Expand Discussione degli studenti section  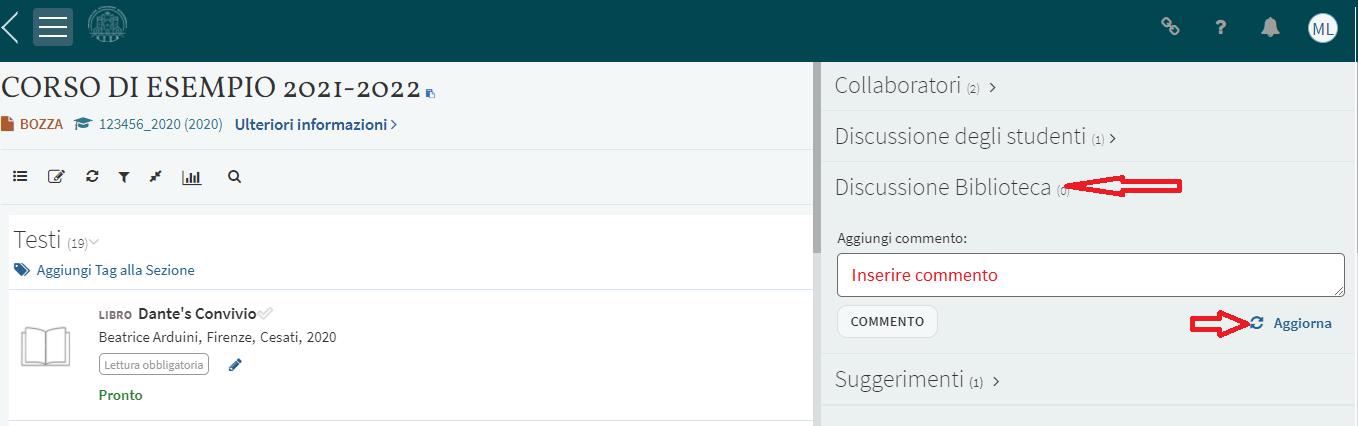[975, 136]
